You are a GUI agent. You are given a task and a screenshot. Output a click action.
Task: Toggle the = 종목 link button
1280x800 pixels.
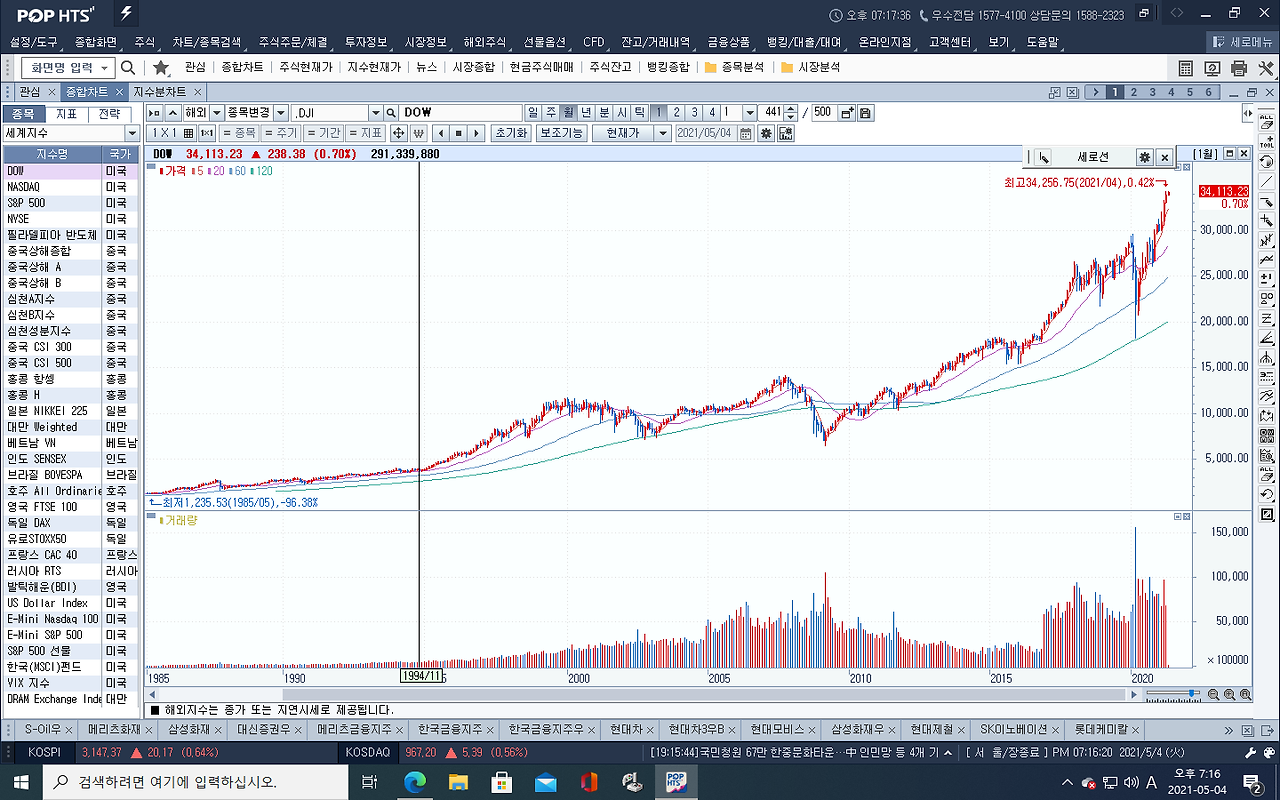(x=240, y=133)
